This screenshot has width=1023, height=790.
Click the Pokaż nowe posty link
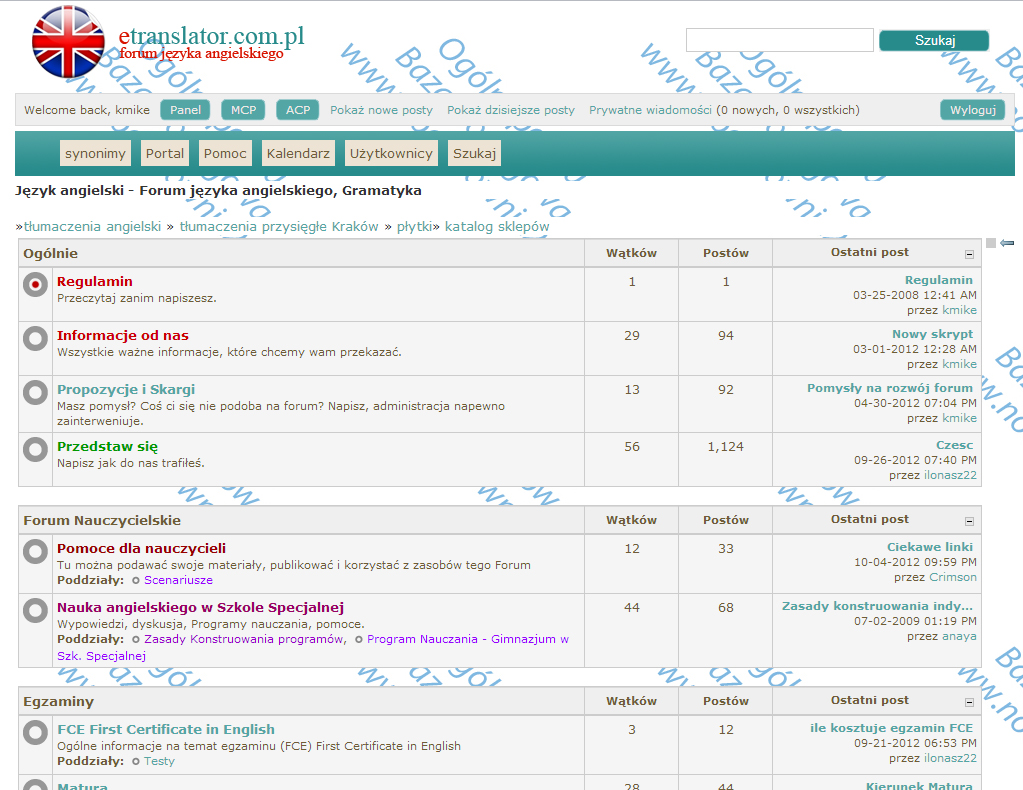tap(381, 110)
